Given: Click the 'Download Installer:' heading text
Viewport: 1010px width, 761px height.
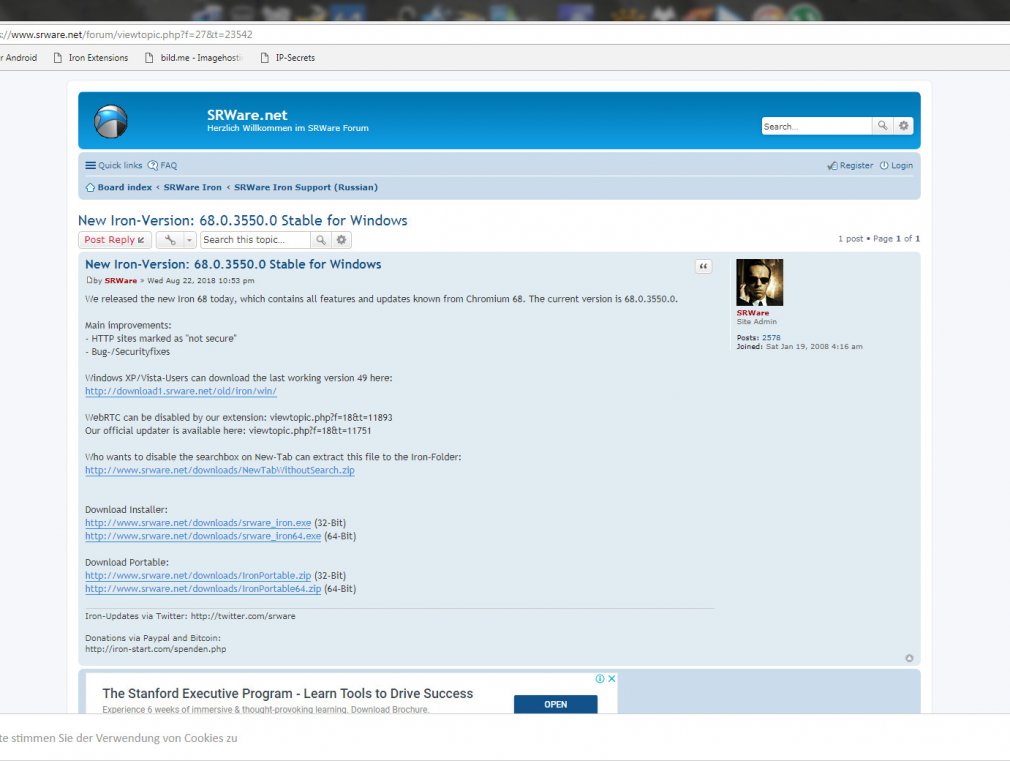Looking at the screenshot, I should 126,510.
